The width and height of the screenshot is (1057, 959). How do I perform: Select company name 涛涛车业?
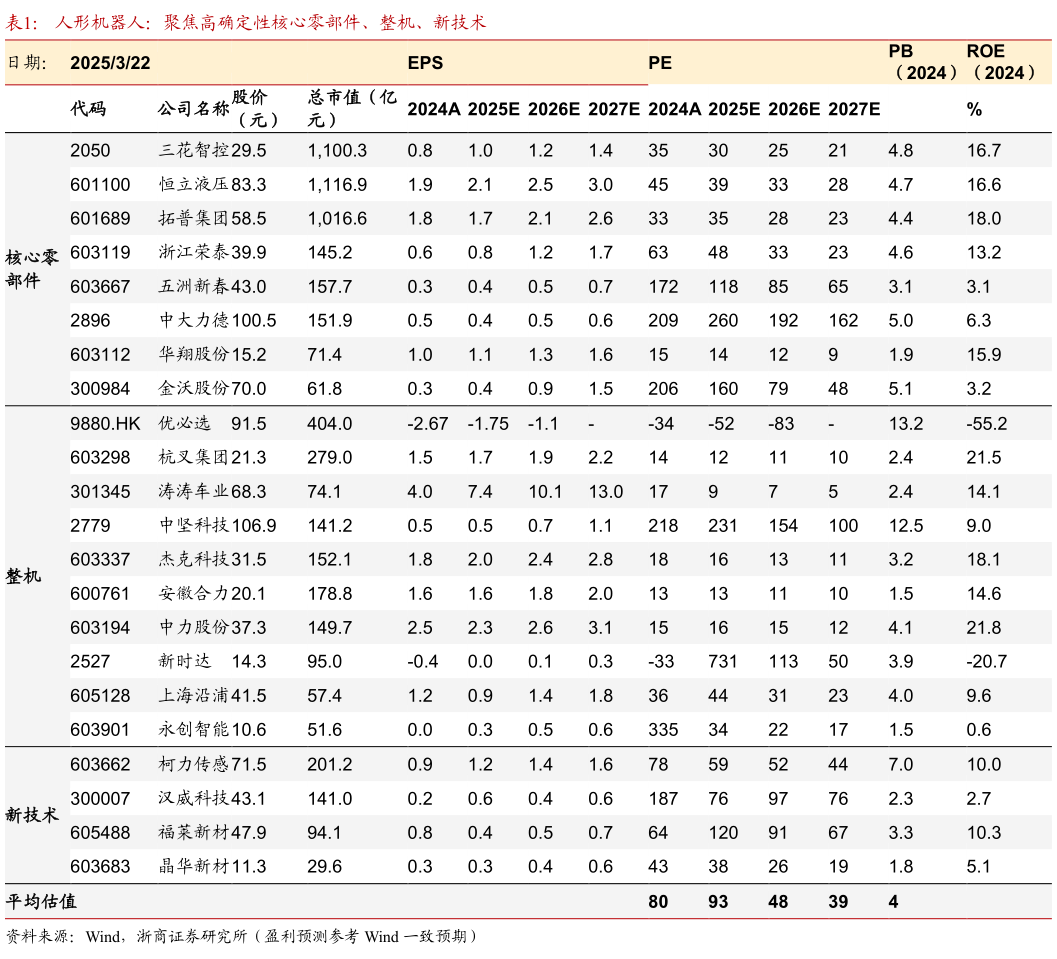coord(194,491)
